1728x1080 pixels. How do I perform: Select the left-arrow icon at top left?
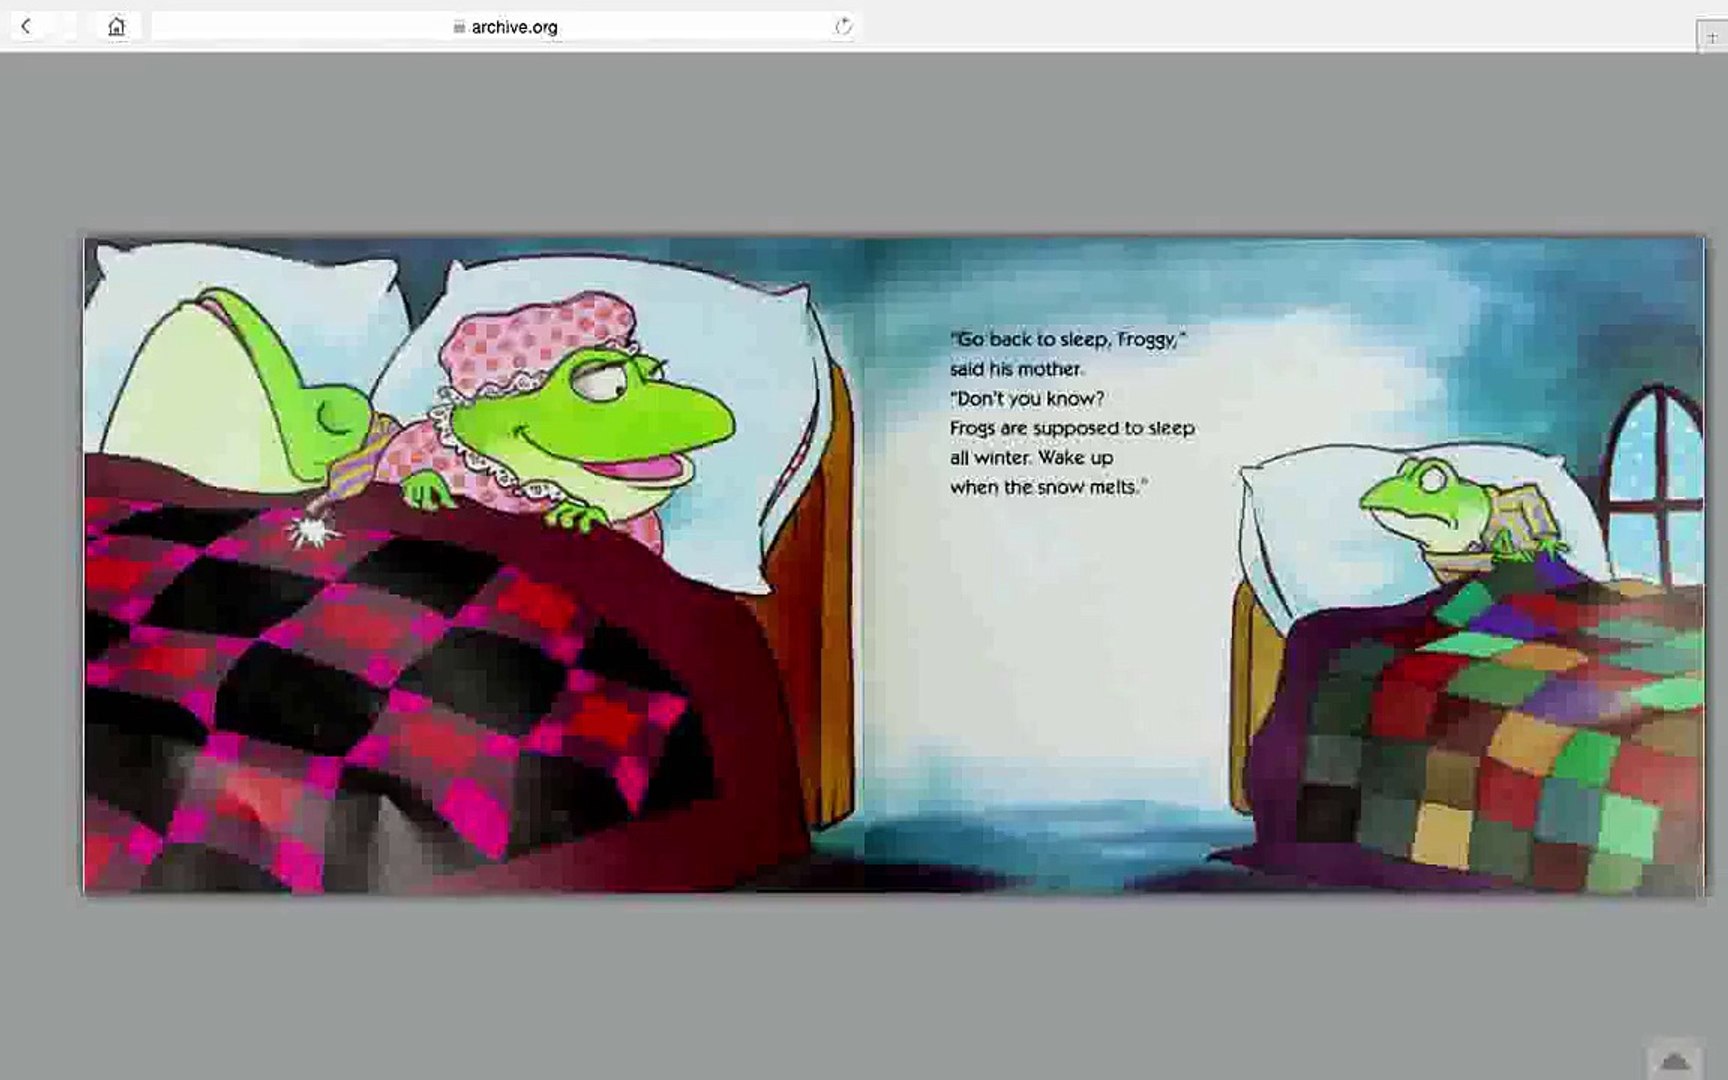[24, 25]
